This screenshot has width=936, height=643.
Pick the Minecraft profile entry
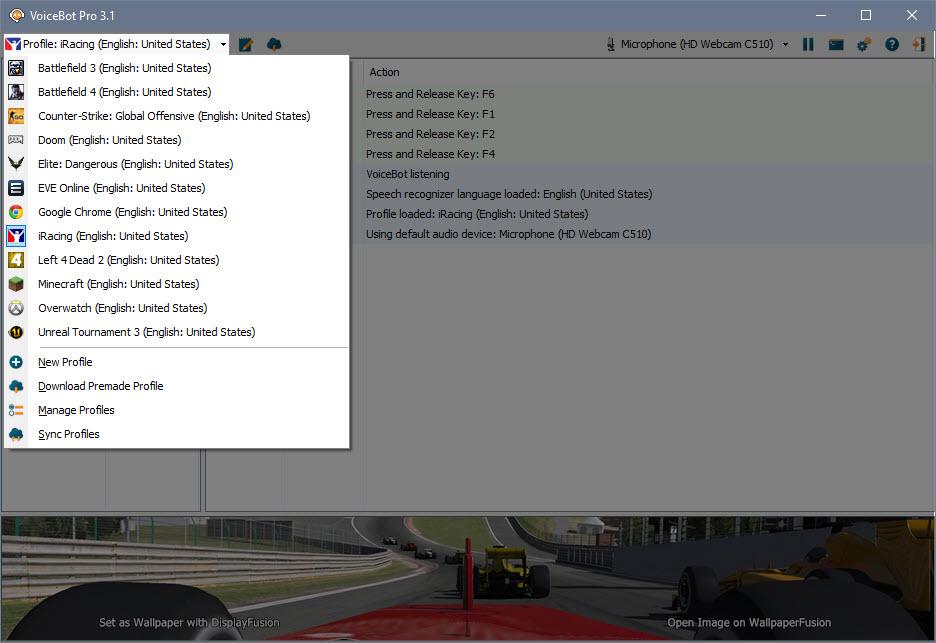(x=177, y=284)
